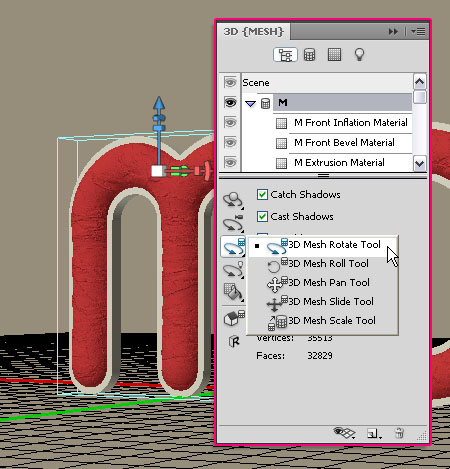
Task: Select the 3D Object Rotate tool icon
Action: (x=233, y=200)
